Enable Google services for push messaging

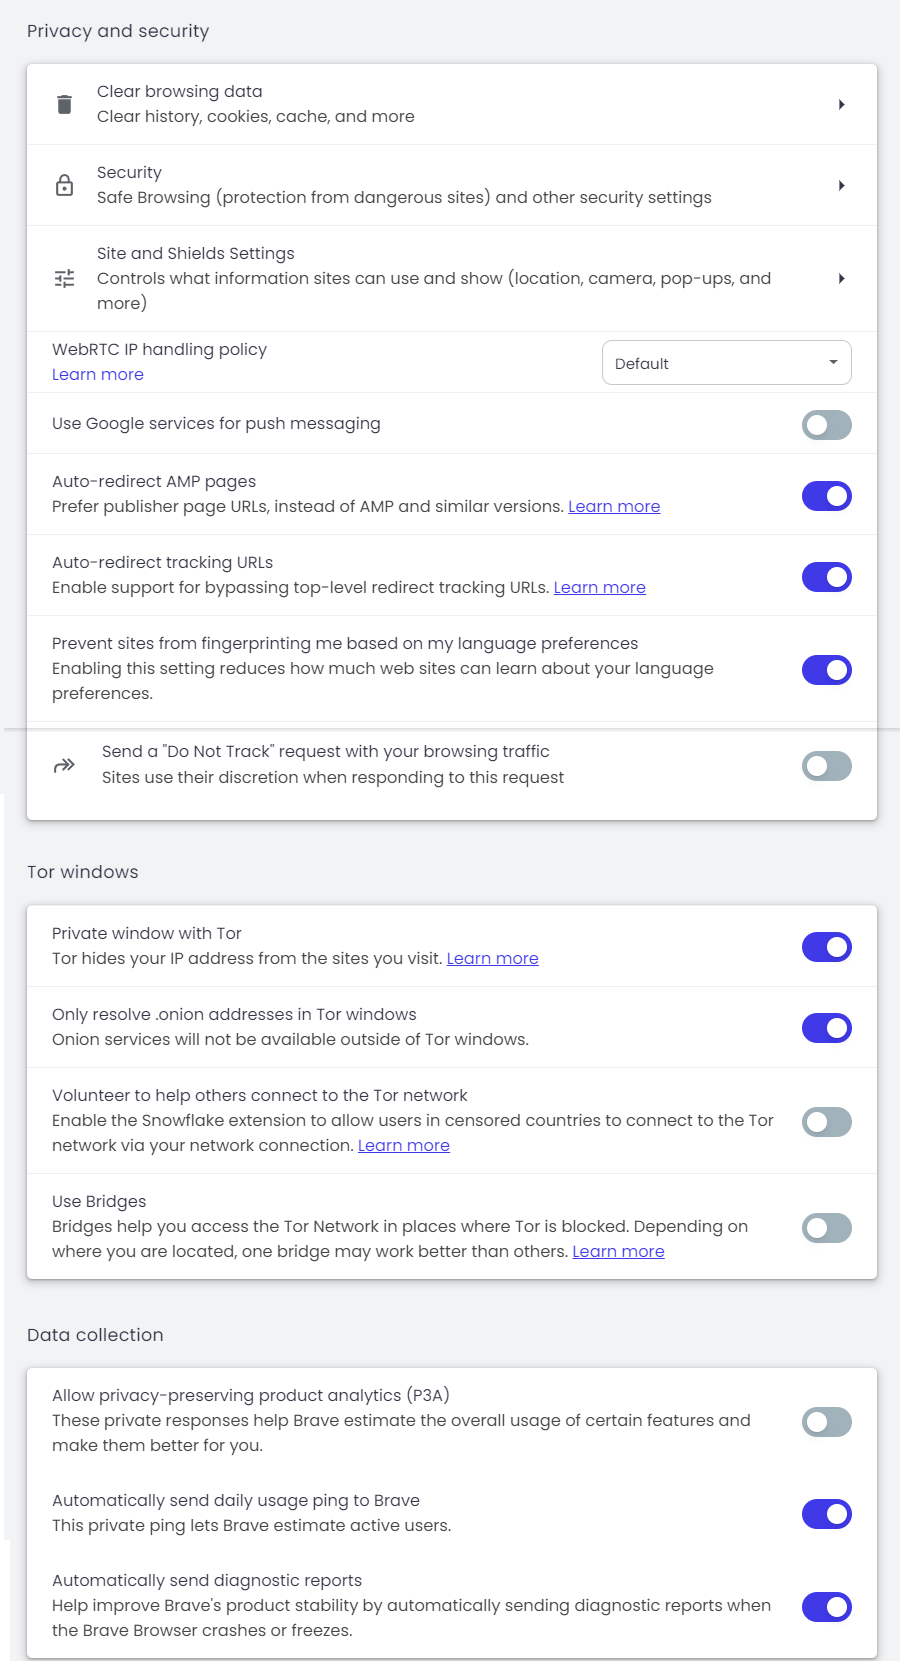coord(827,425)
